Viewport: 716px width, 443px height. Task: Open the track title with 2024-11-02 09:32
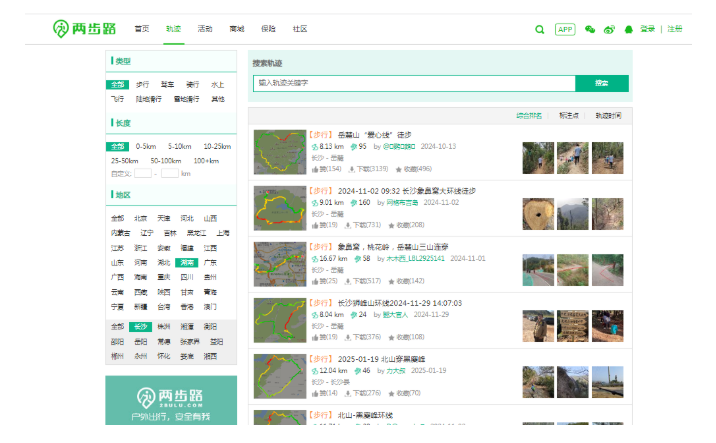pyautogui.click(x=406, y=191)
